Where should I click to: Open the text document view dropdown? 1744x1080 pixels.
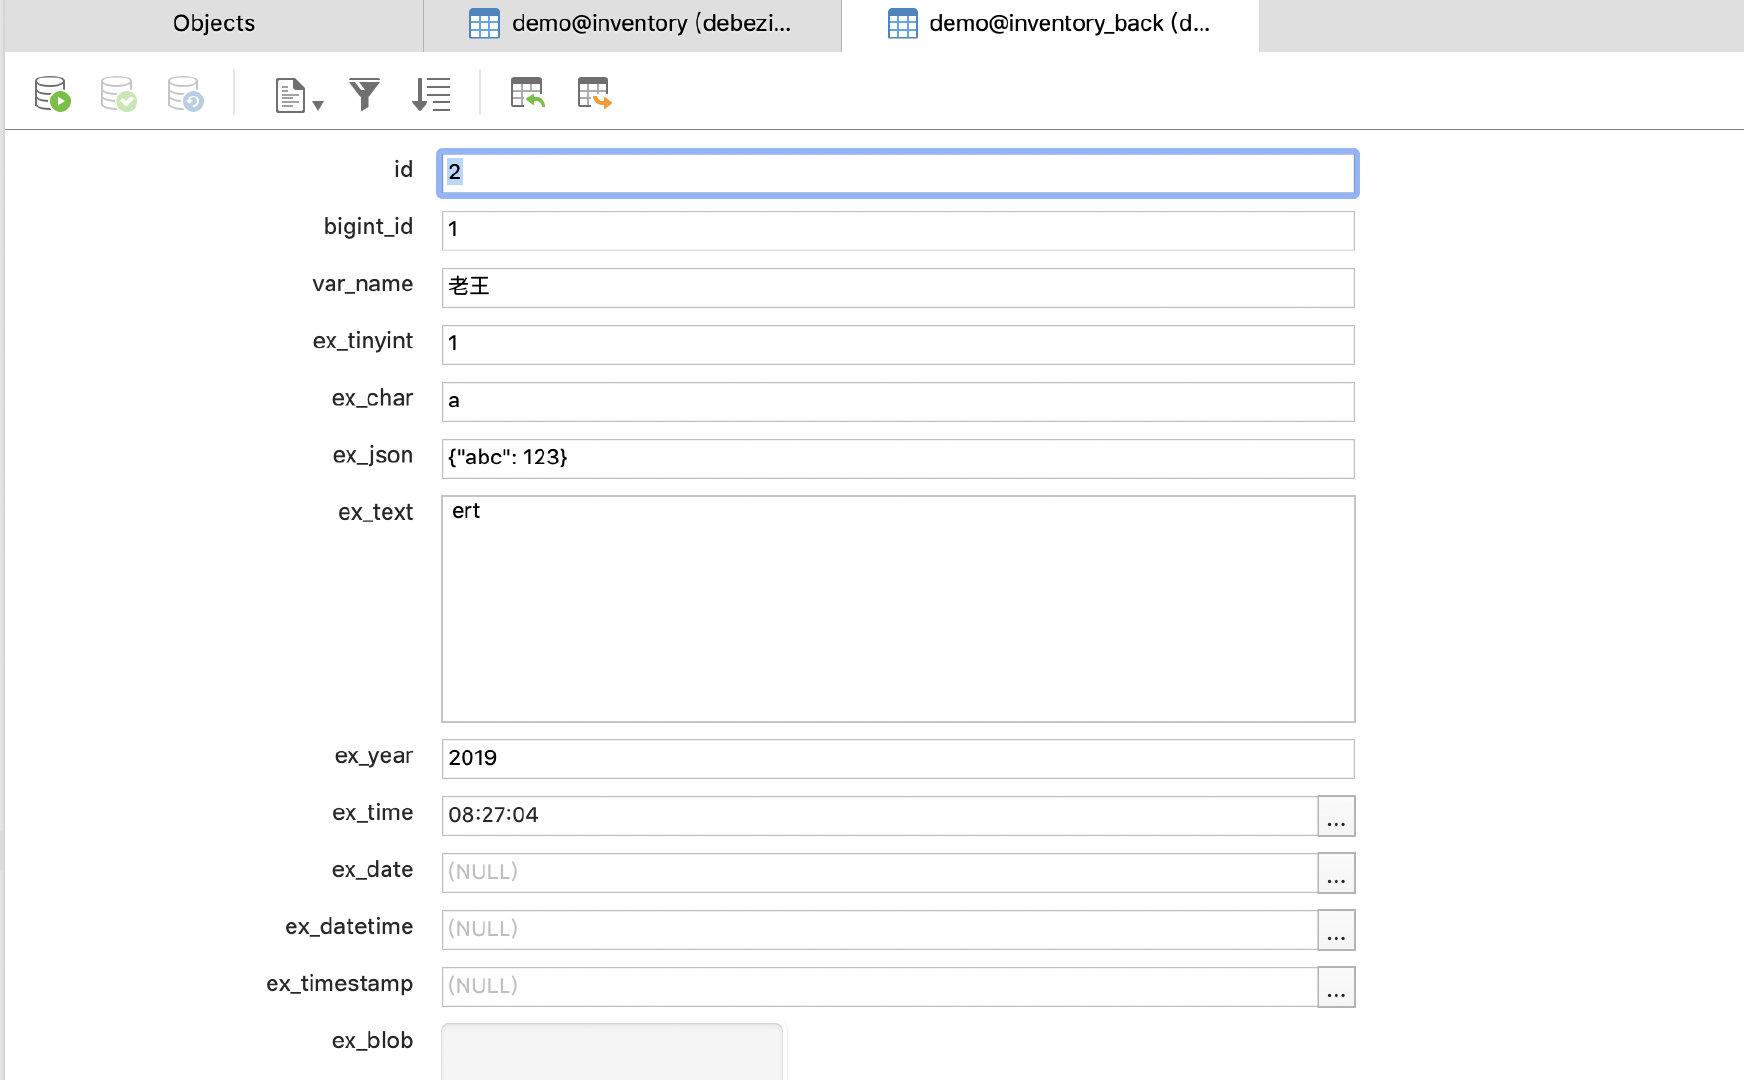[x=298, y=96]
